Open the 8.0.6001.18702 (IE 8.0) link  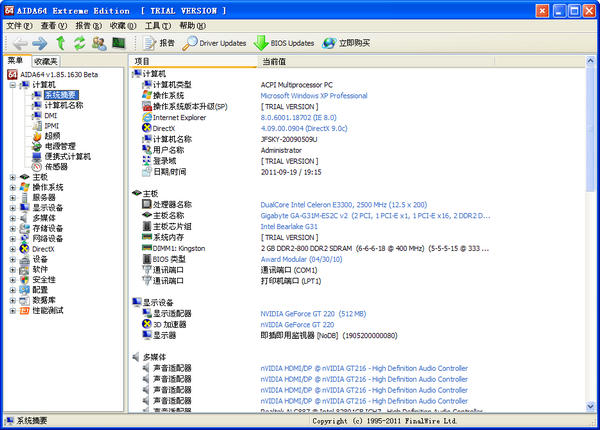pos(298,117)
